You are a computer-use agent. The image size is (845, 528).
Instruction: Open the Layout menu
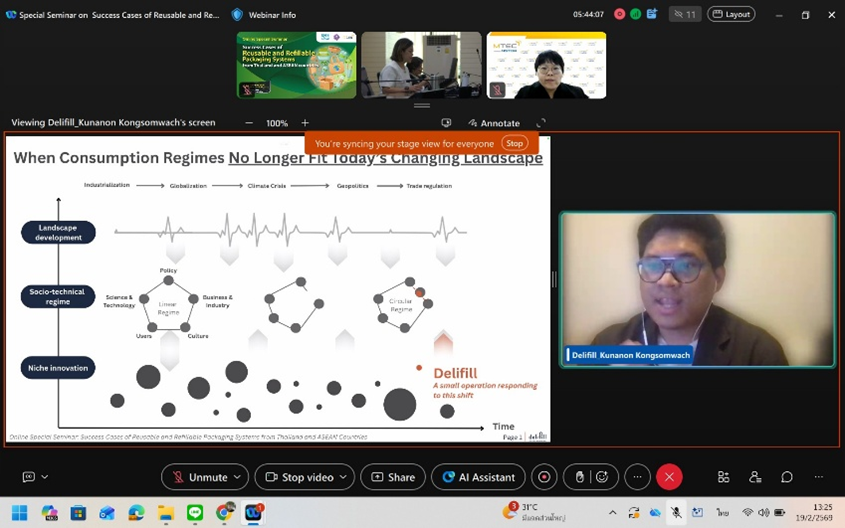click(x=731, y=14)
